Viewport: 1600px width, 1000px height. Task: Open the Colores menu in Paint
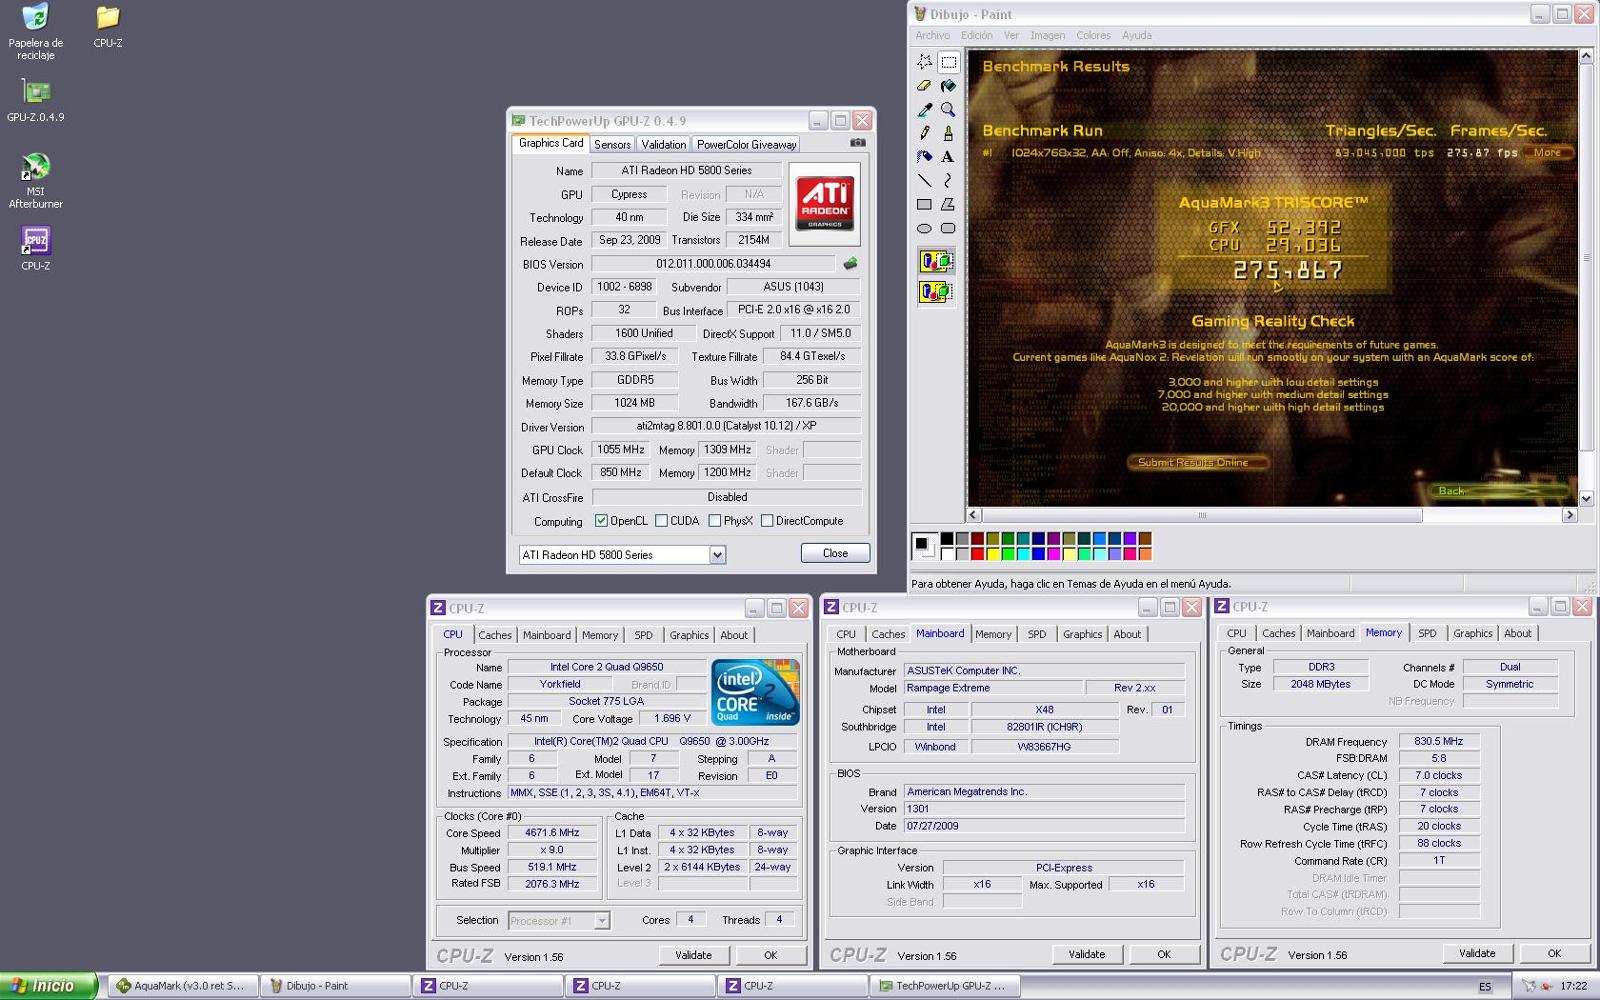pyautogui.click(x=1093, y=36)
